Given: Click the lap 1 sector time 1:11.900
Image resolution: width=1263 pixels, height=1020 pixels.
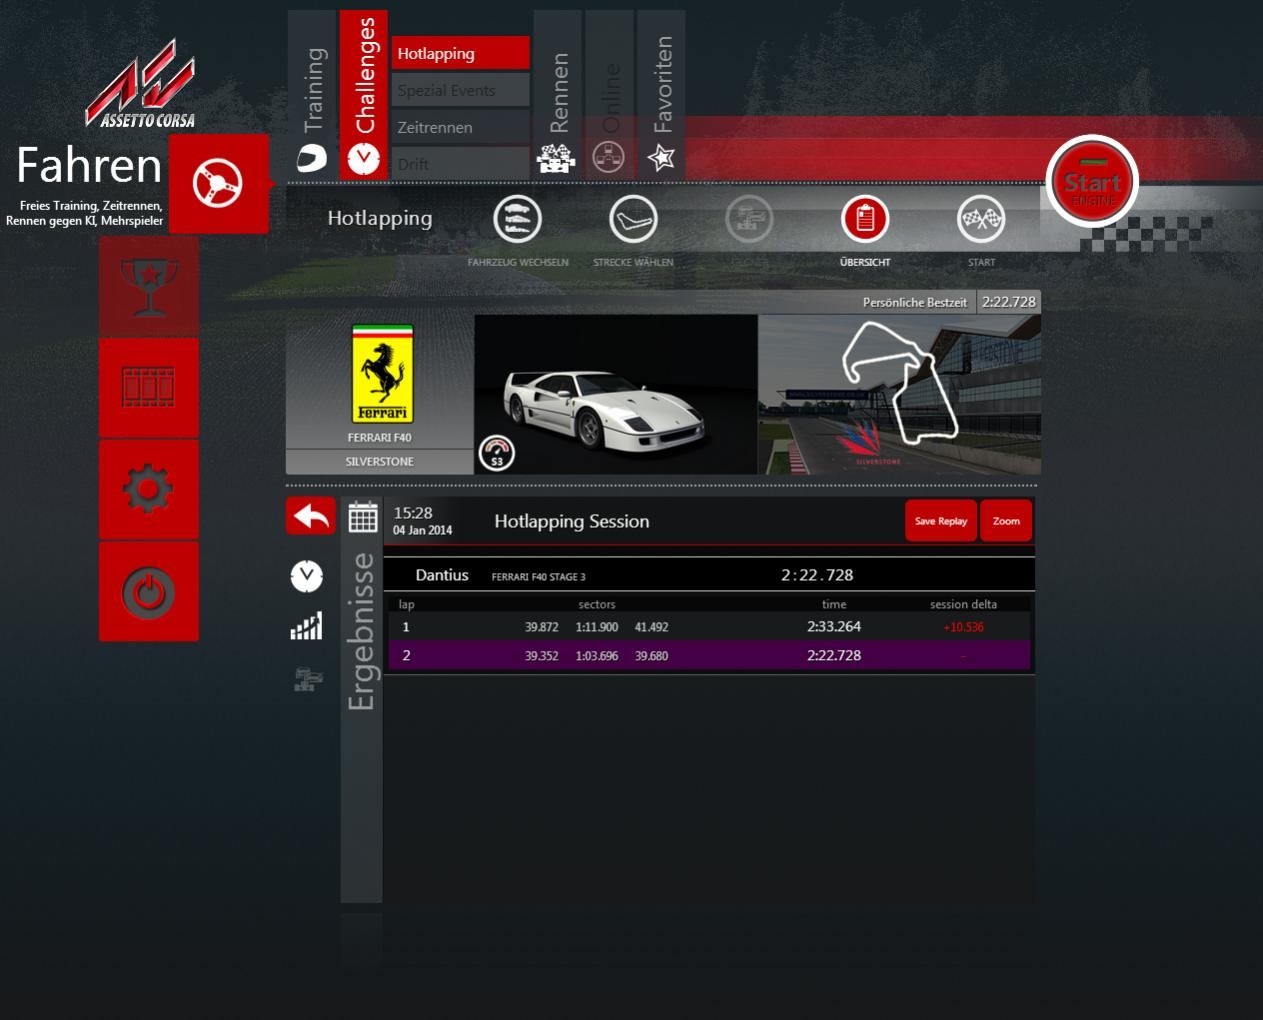Looking at the screenshot, I should pyautogui.click(x=597, y=627).
